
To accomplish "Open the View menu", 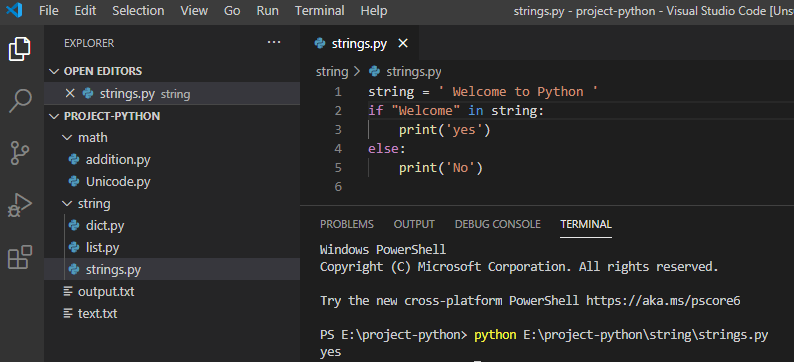I will tap(194, 11).
